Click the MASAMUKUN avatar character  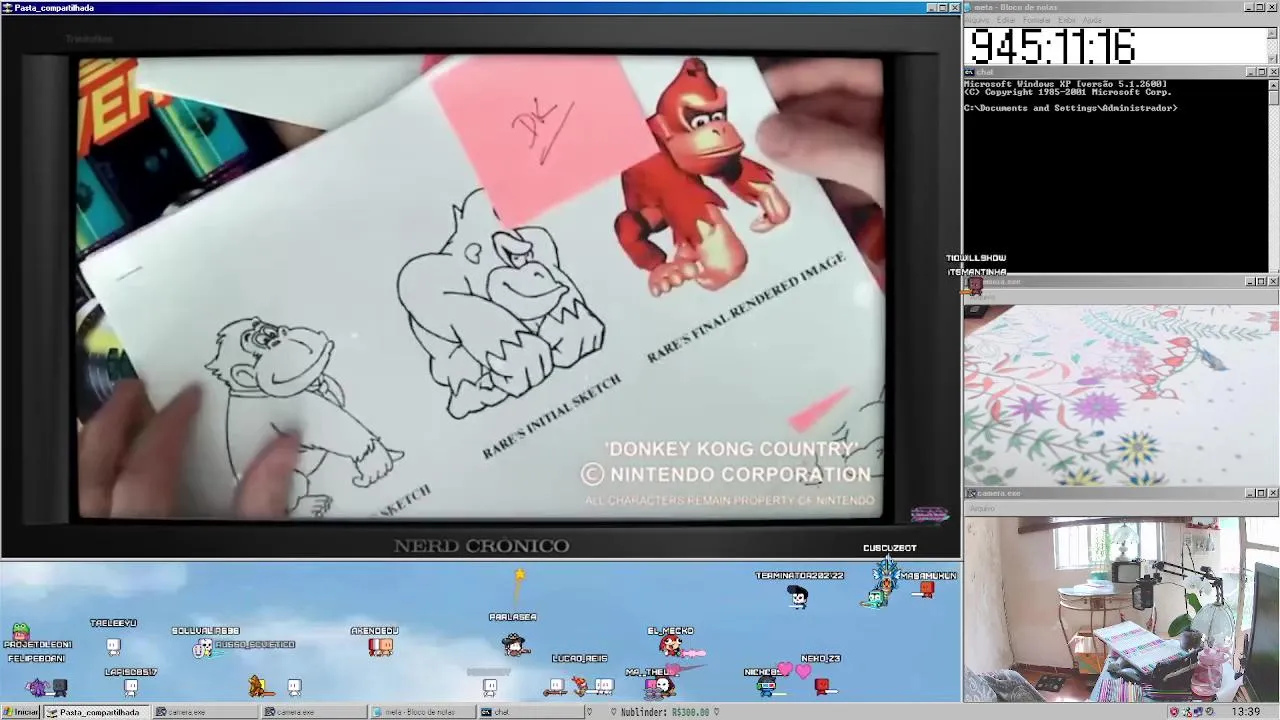coord(927,590)
